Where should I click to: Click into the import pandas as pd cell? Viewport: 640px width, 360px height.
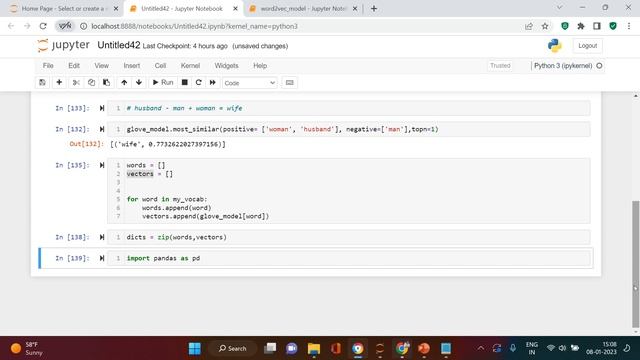(349, 258)
